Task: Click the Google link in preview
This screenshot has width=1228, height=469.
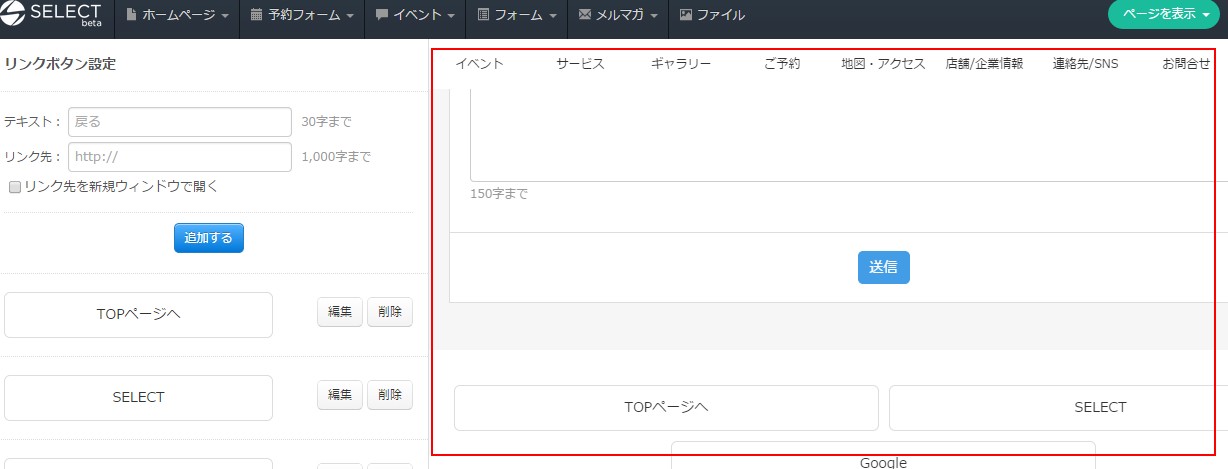Action: coord(883,456)
